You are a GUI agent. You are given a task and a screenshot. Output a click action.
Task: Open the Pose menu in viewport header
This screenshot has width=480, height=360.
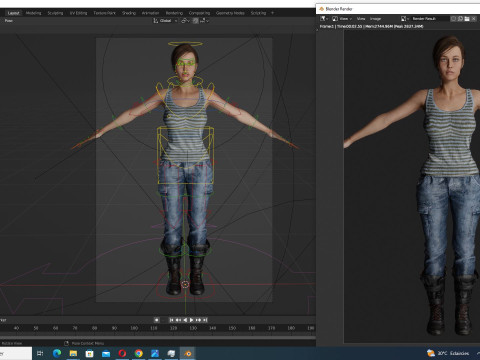(9, 21)
